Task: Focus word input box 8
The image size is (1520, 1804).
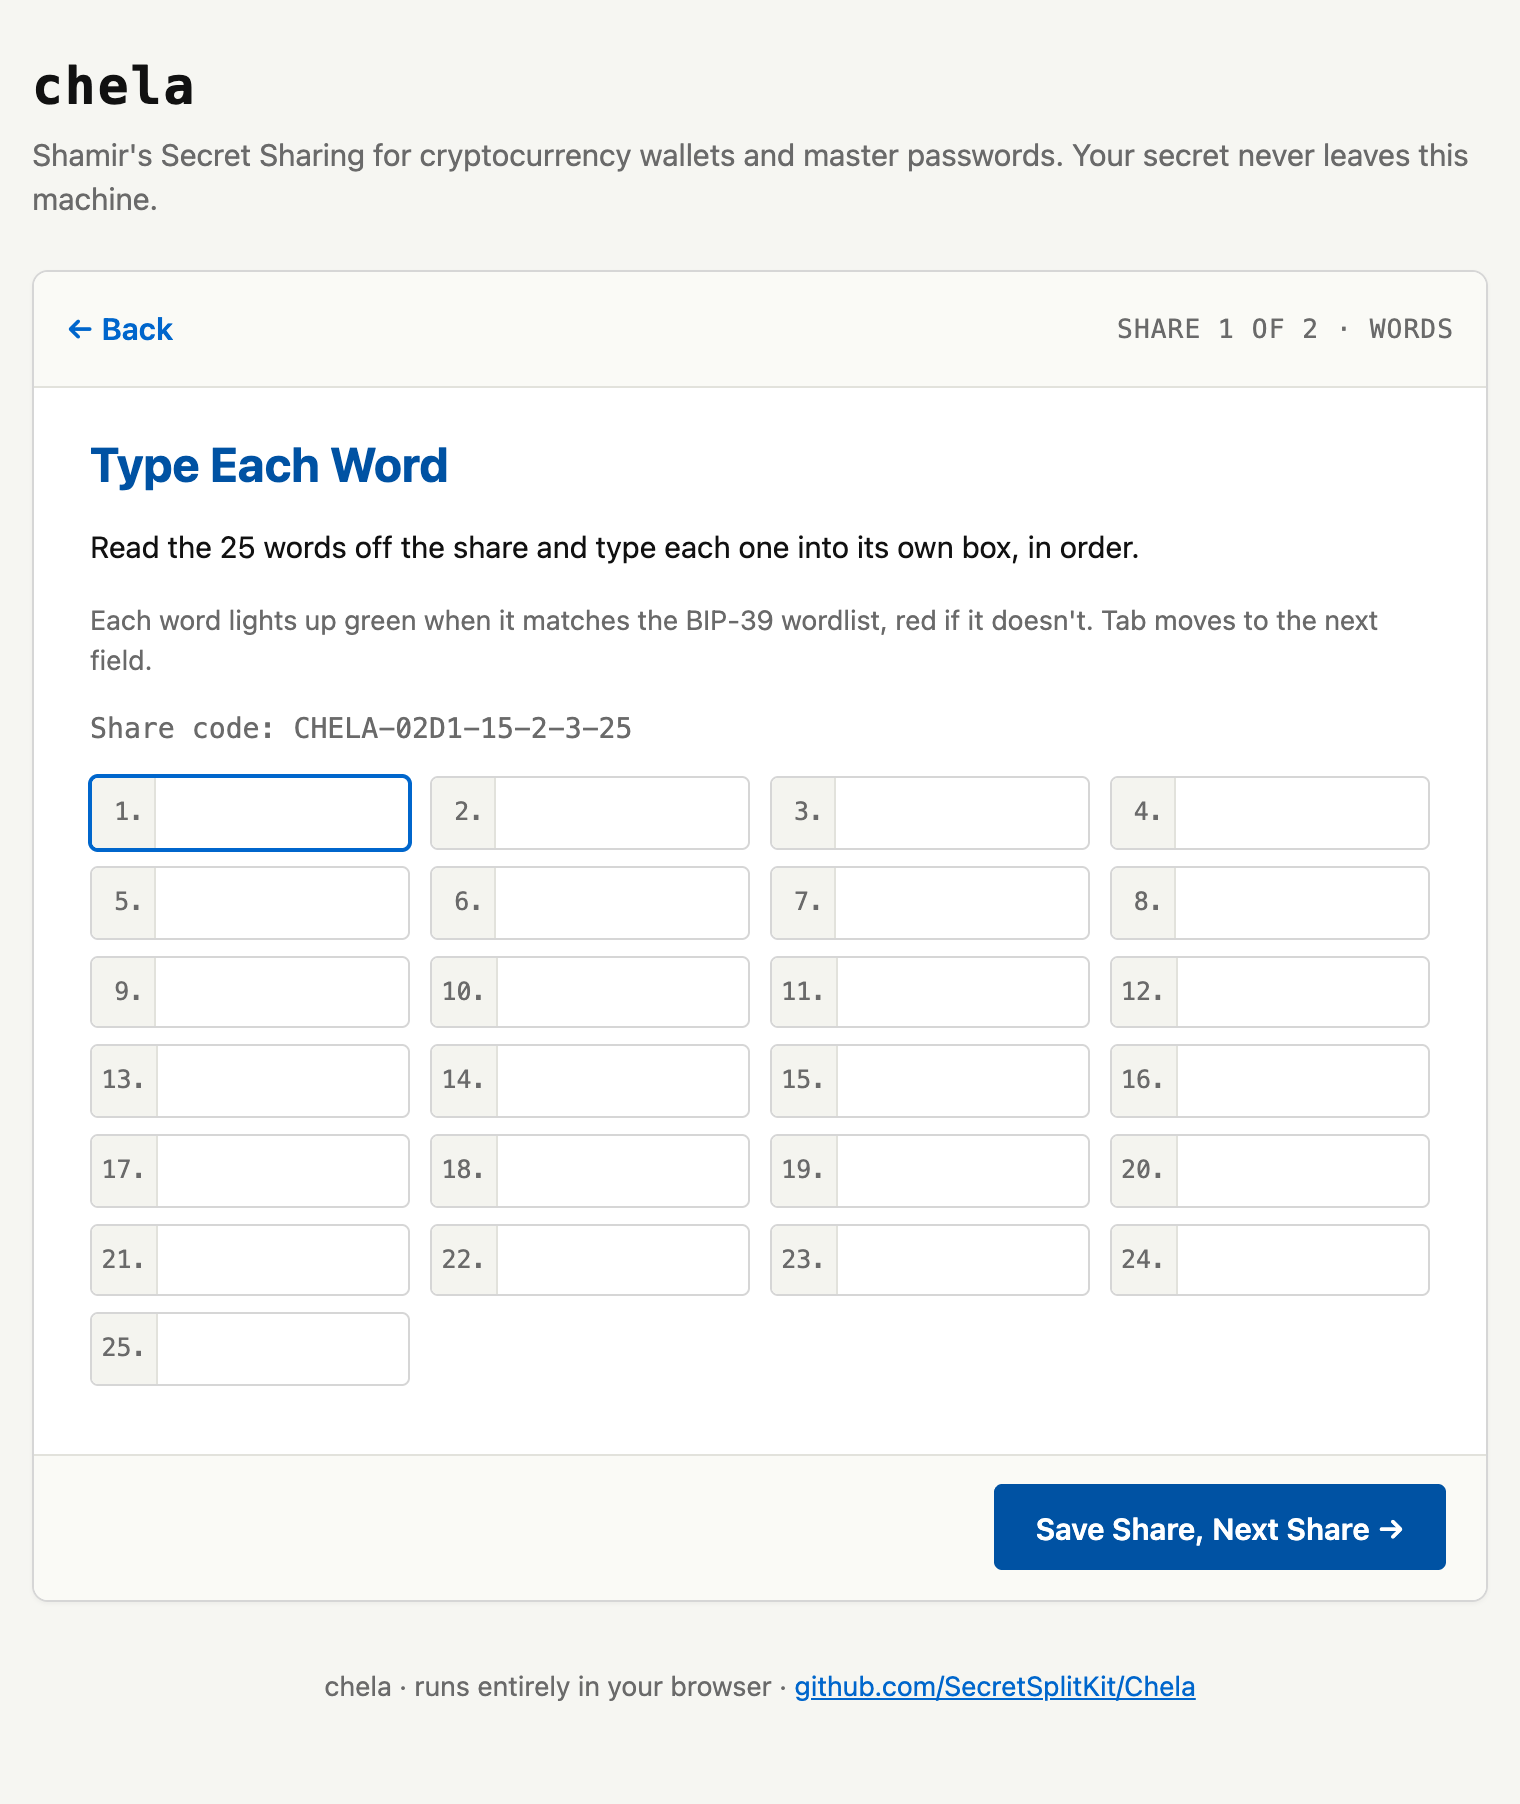Action: pos(1302,903)
